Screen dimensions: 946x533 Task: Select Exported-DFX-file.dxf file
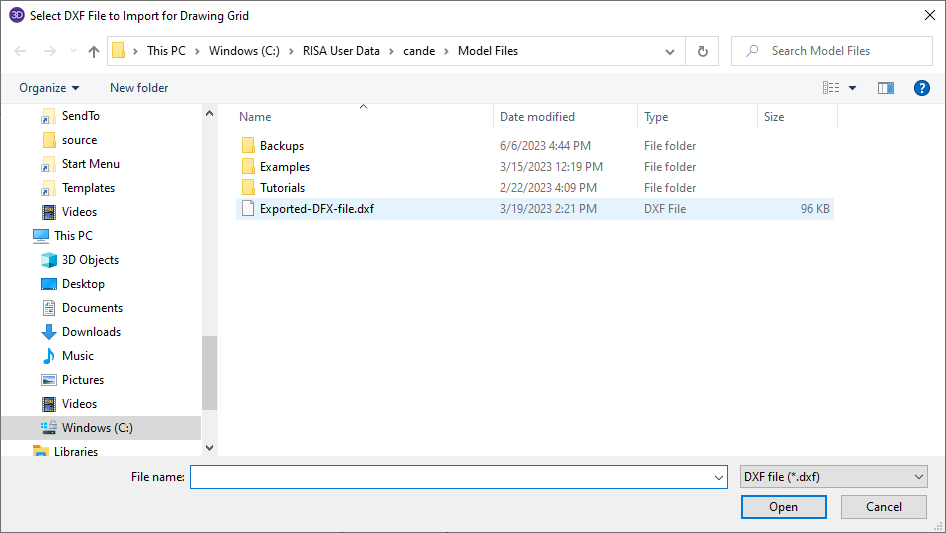pos(317,209)
